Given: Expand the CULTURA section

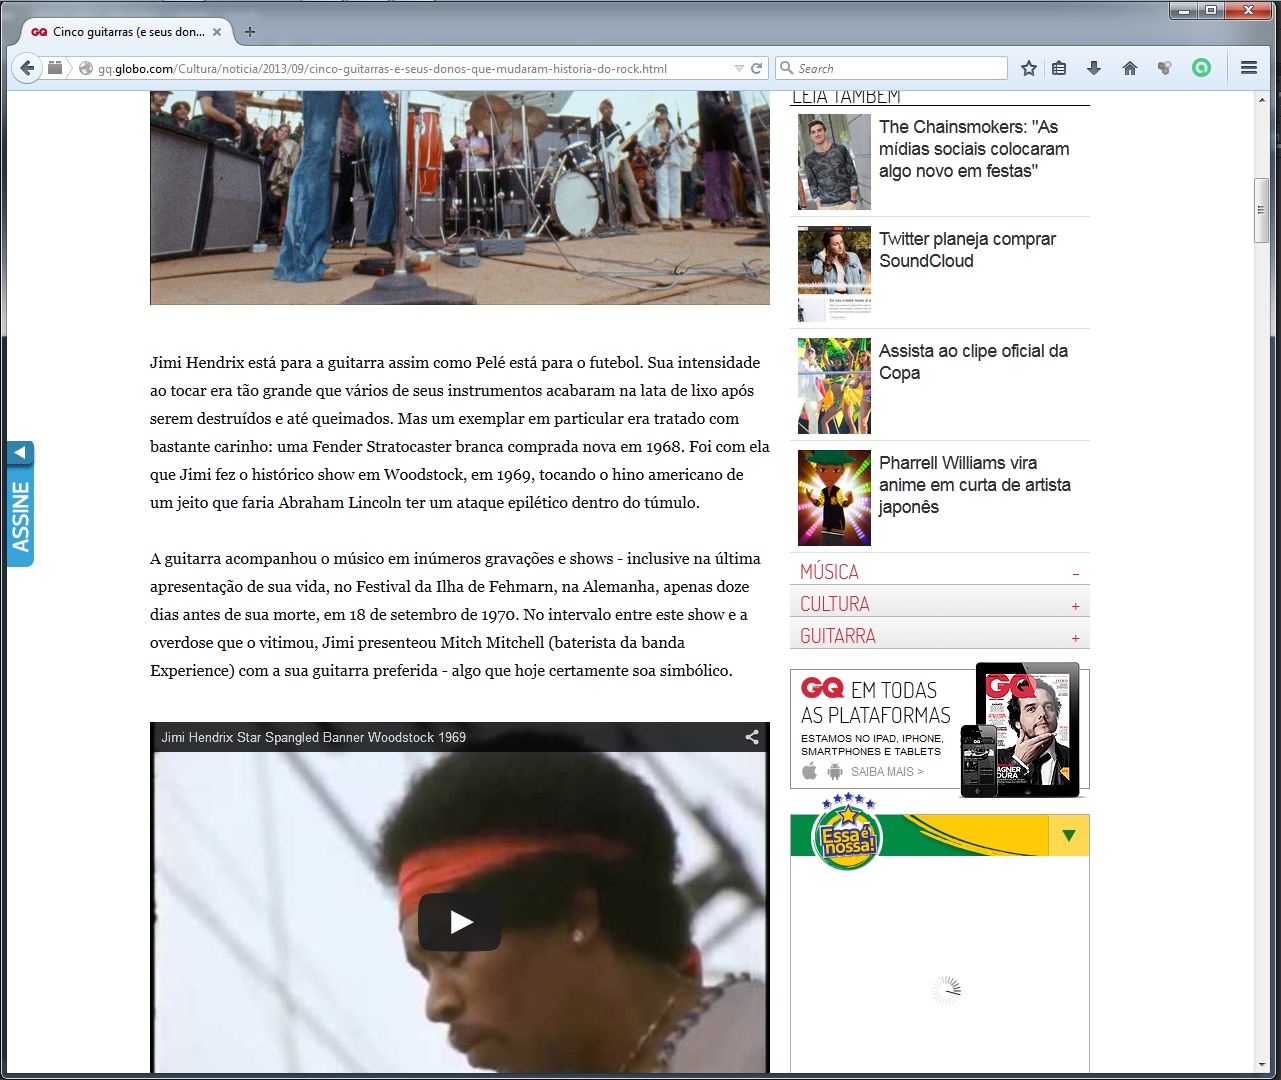Looking at the screenshot, I should point(1076,606).
